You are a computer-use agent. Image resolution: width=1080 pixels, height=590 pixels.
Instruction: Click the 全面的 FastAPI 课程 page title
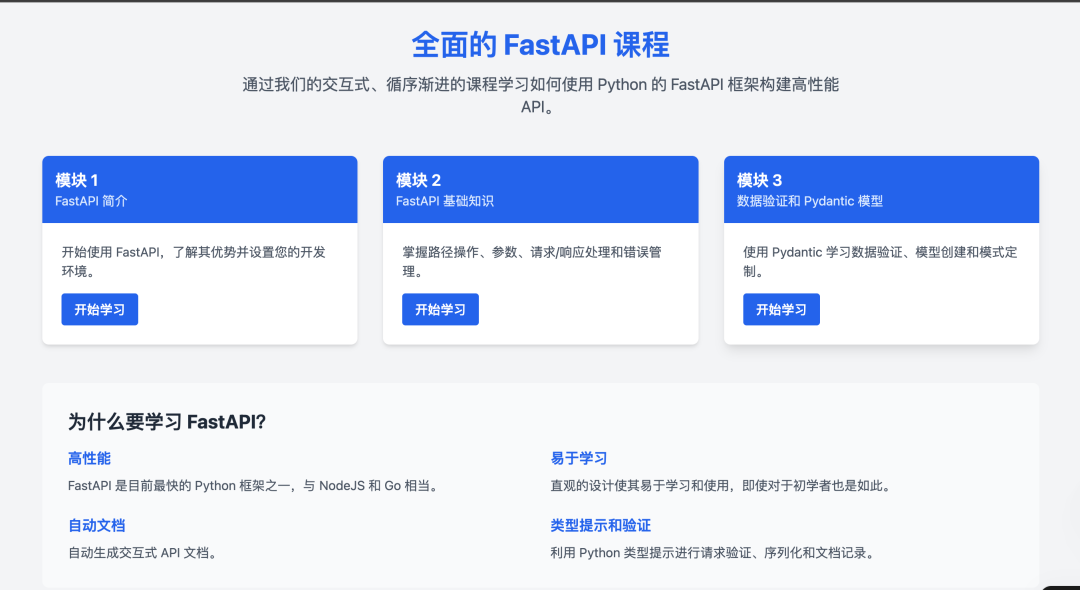coord(540,45)
